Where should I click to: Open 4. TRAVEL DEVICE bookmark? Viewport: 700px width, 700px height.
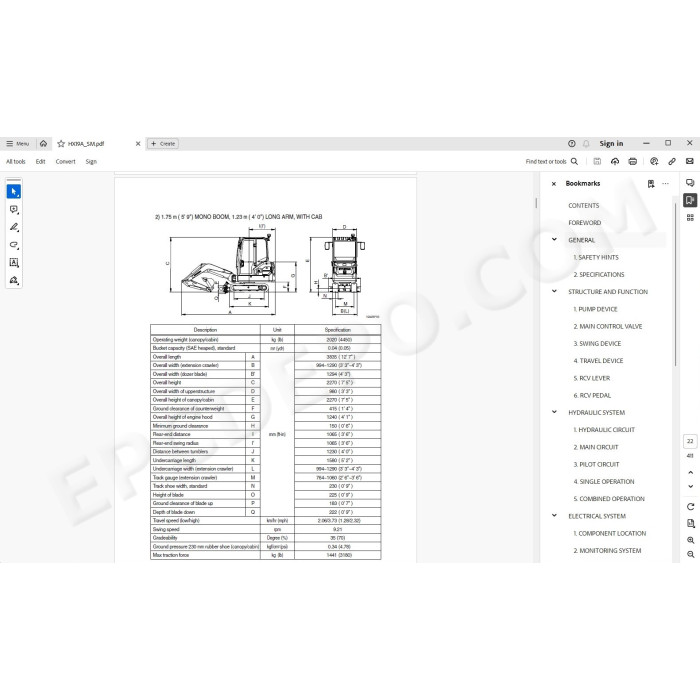tap(598, 361)
